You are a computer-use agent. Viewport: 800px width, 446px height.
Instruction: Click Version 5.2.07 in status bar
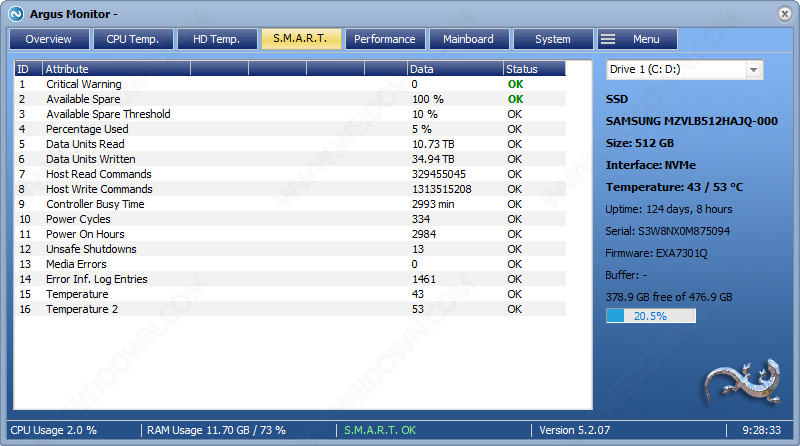574,430
